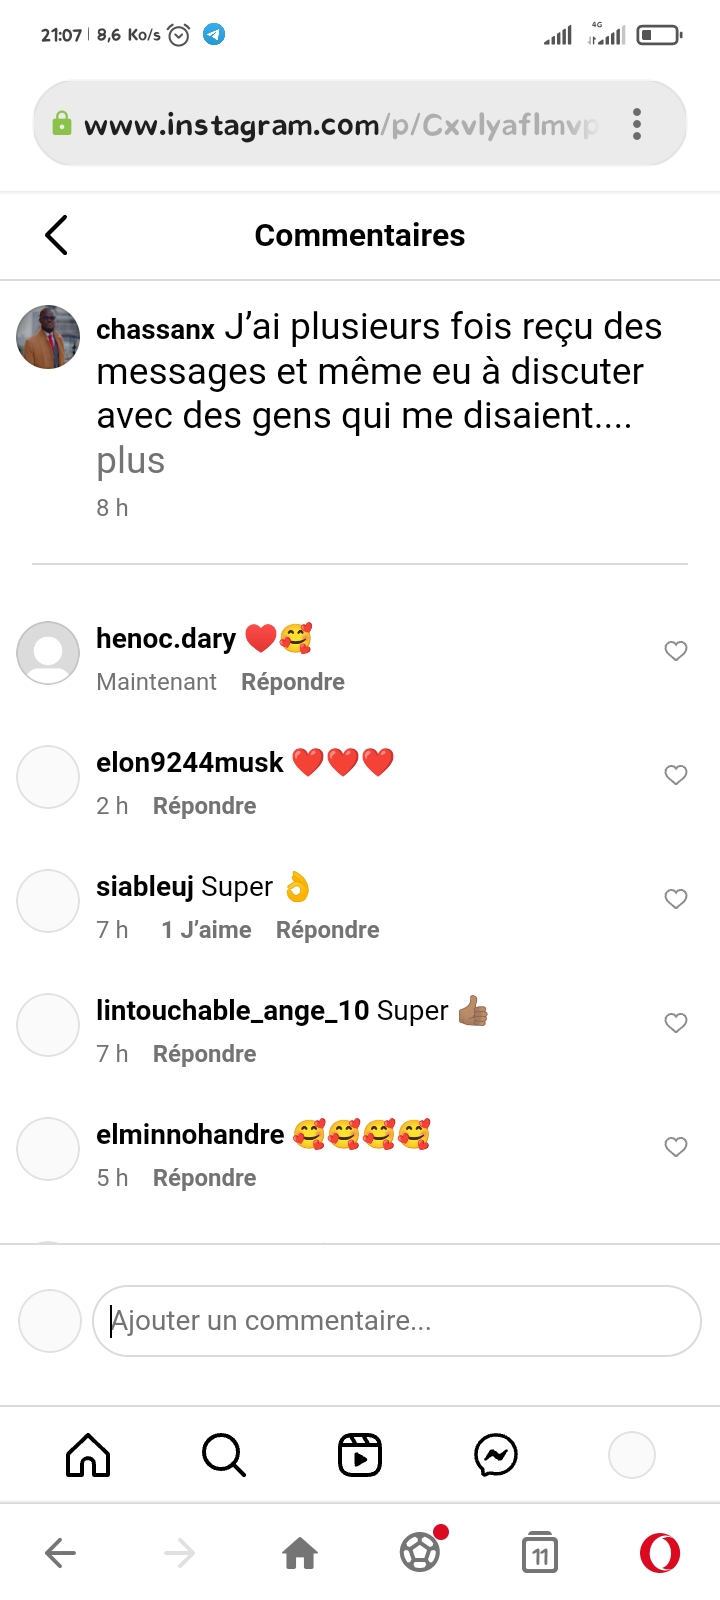The height and width of the screenshot is (1600, 720).
Task: Open Instagram home feed icon
Action: click(88, 1455)
